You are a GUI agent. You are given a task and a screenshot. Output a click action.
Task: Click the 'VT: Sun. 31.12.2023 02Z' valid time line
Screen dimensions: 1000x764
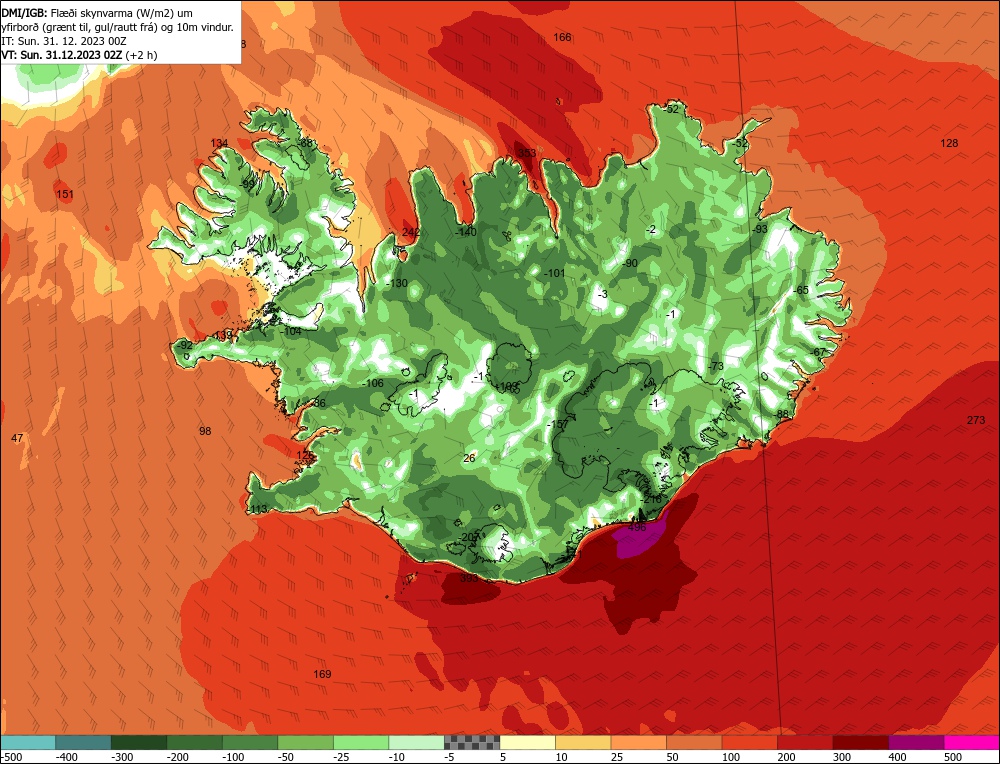click(x=79, y=55)
